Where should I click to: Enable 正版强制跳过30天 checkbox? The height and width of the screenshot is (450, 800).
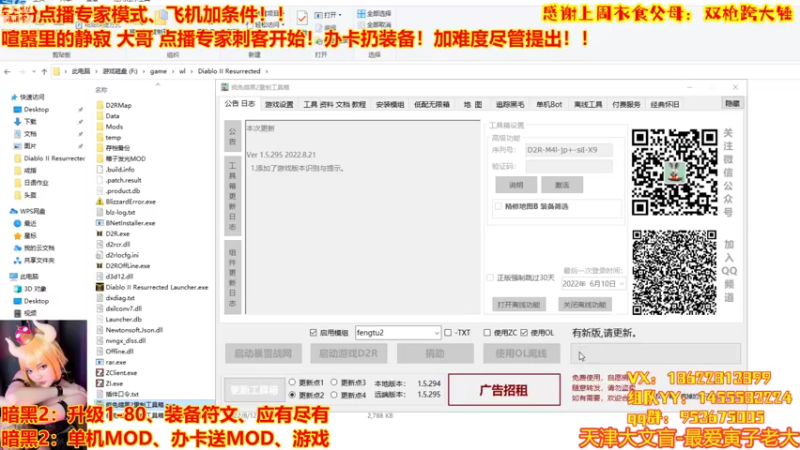point(490,278)
